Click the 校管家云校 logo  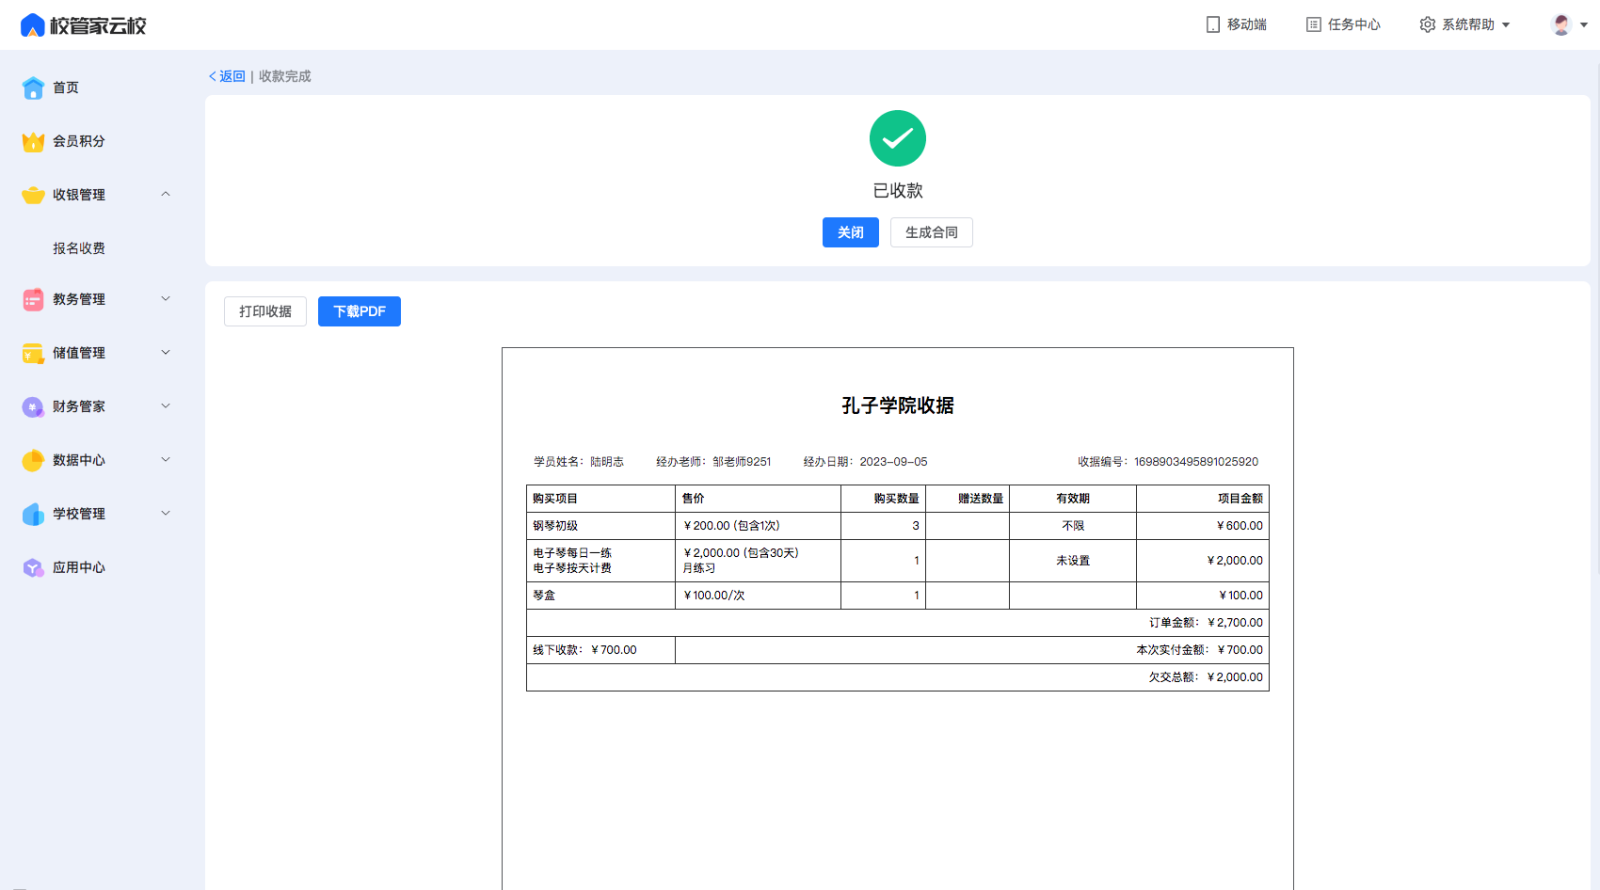(x=84, y=25)
